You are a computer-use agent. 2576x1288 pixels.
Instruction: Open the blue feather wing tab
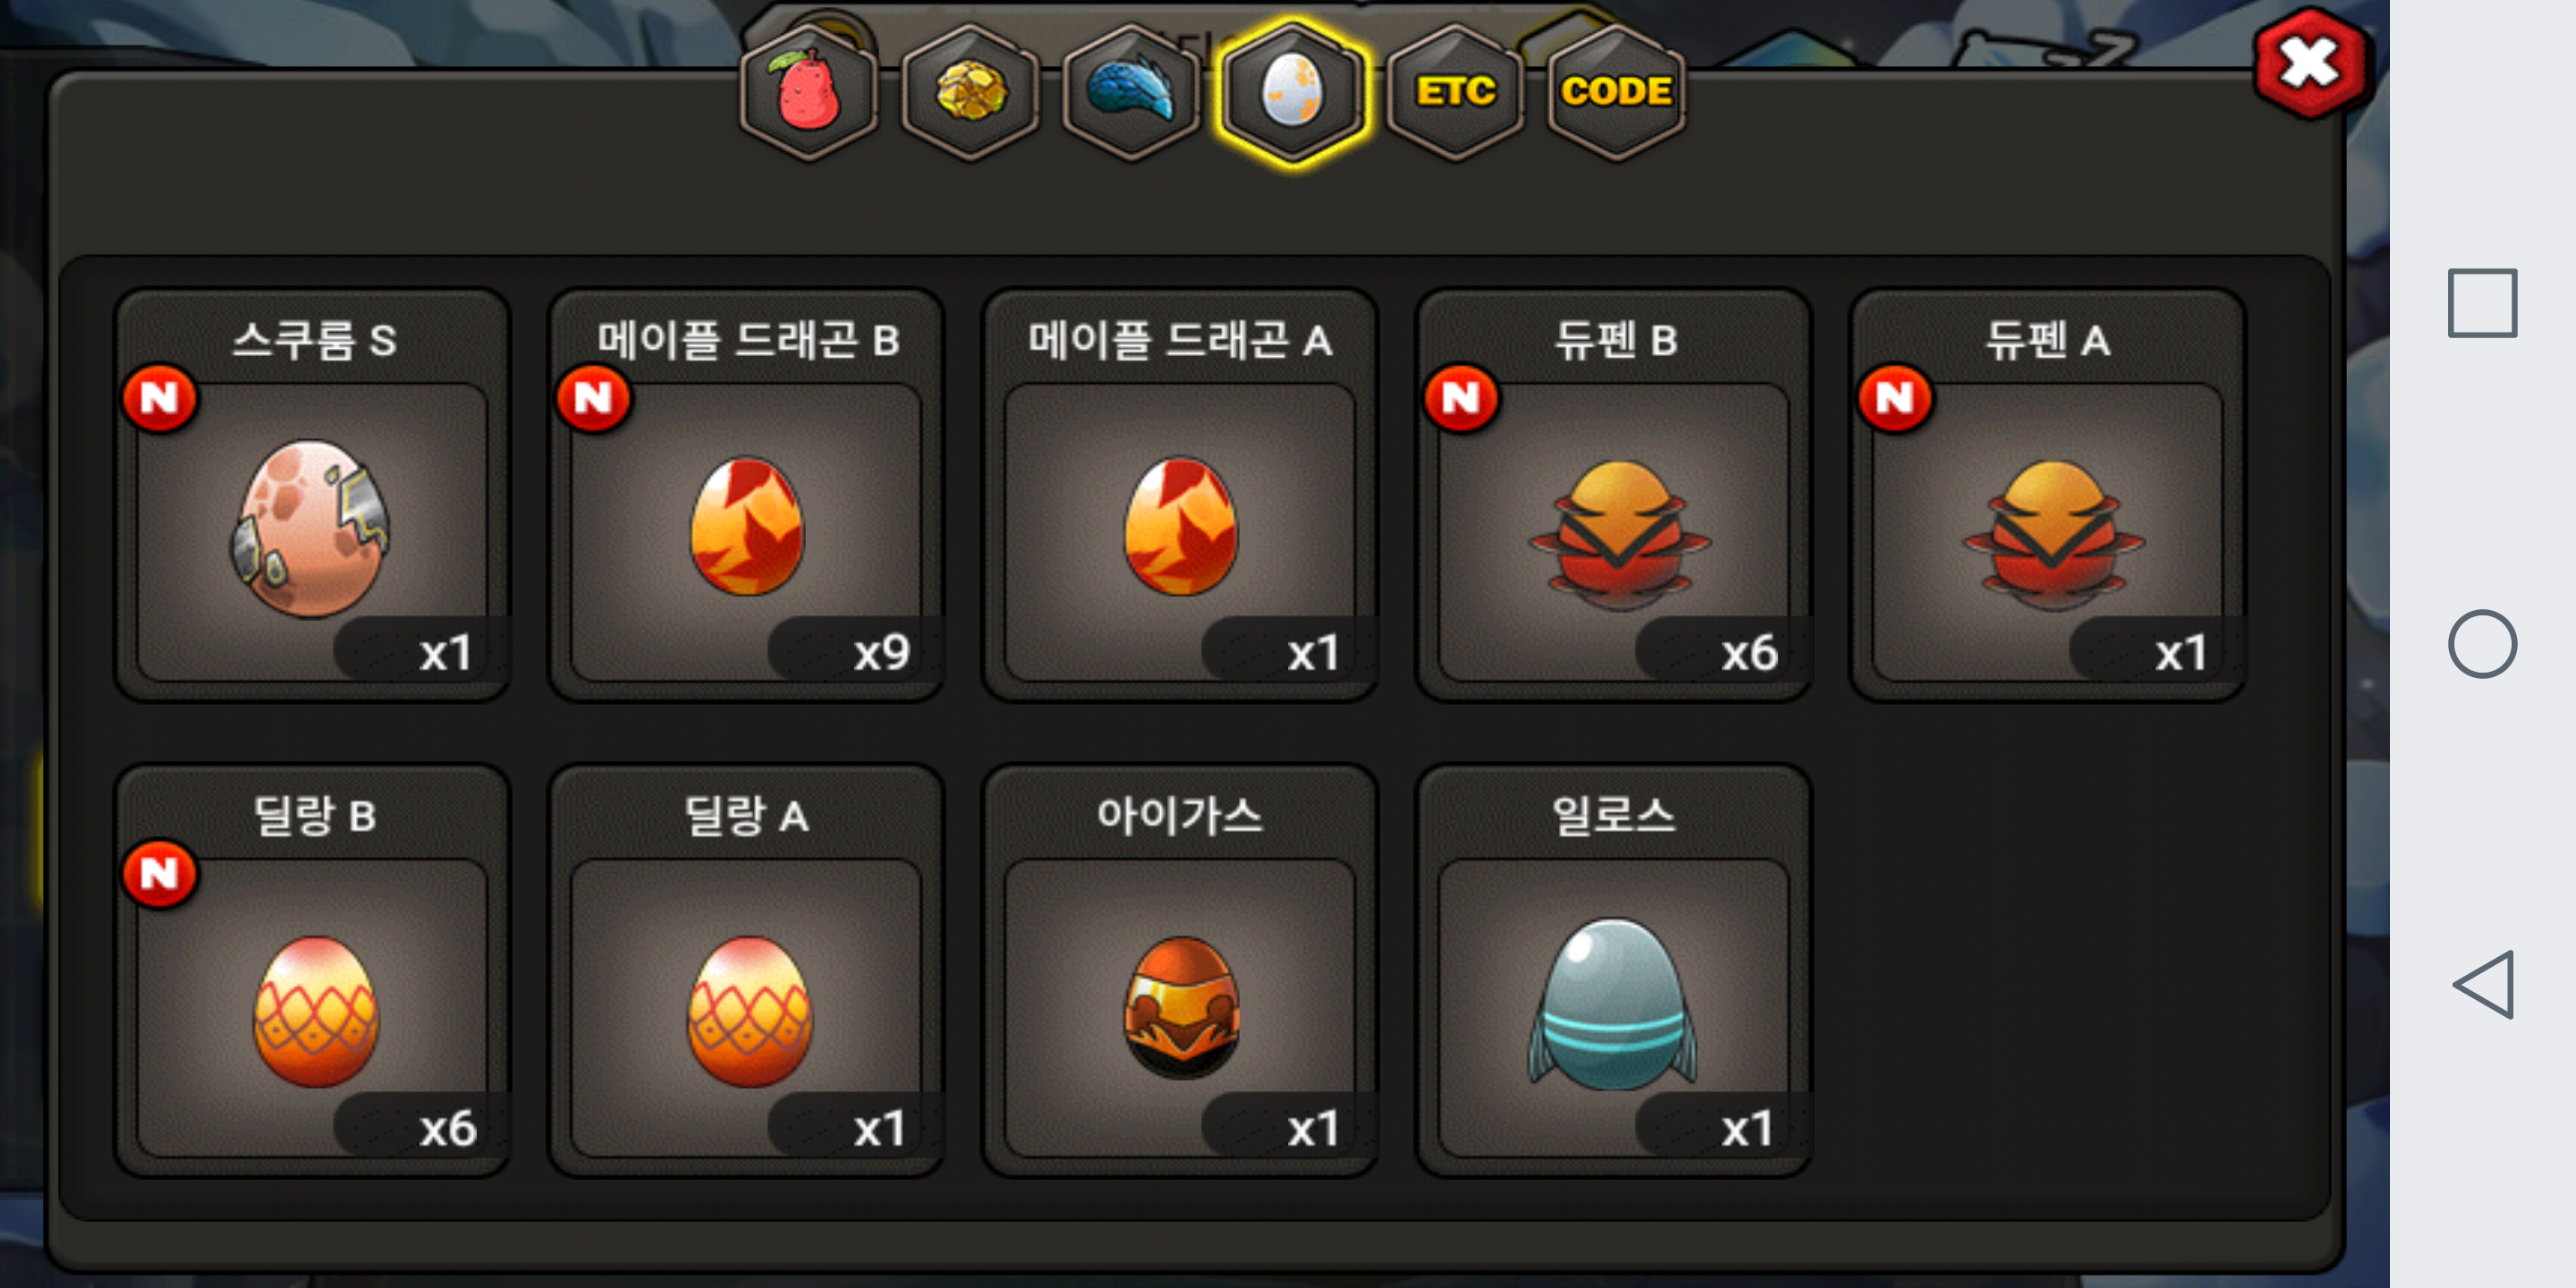click(x=1131, y=92)
